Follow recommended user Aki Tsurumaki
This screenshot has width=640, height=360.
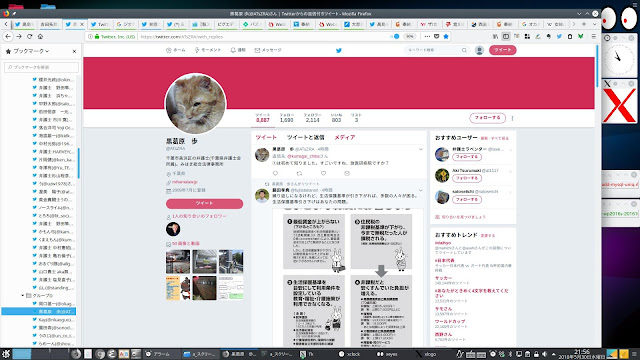467,178
